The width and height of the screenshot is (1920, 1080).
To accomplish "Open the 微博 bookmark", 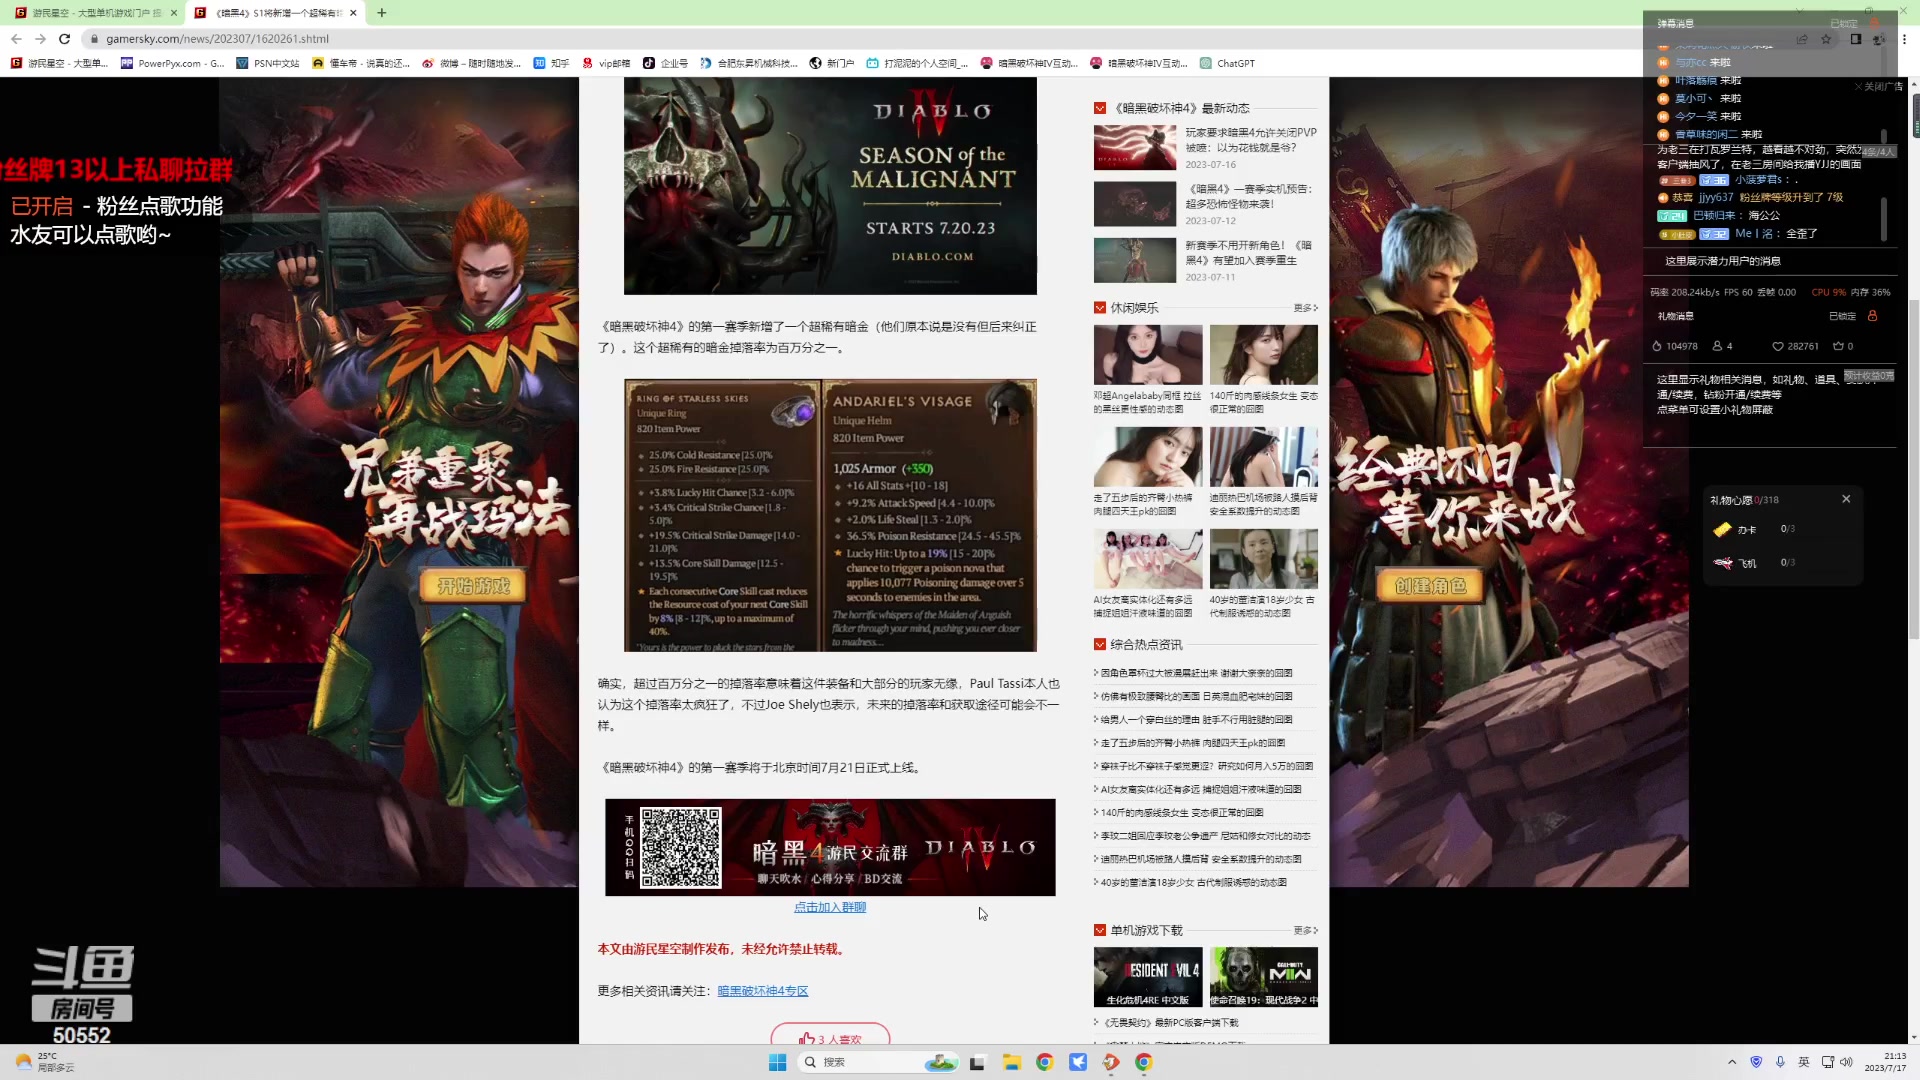I will pyautogui.click(x=471, y=63).
